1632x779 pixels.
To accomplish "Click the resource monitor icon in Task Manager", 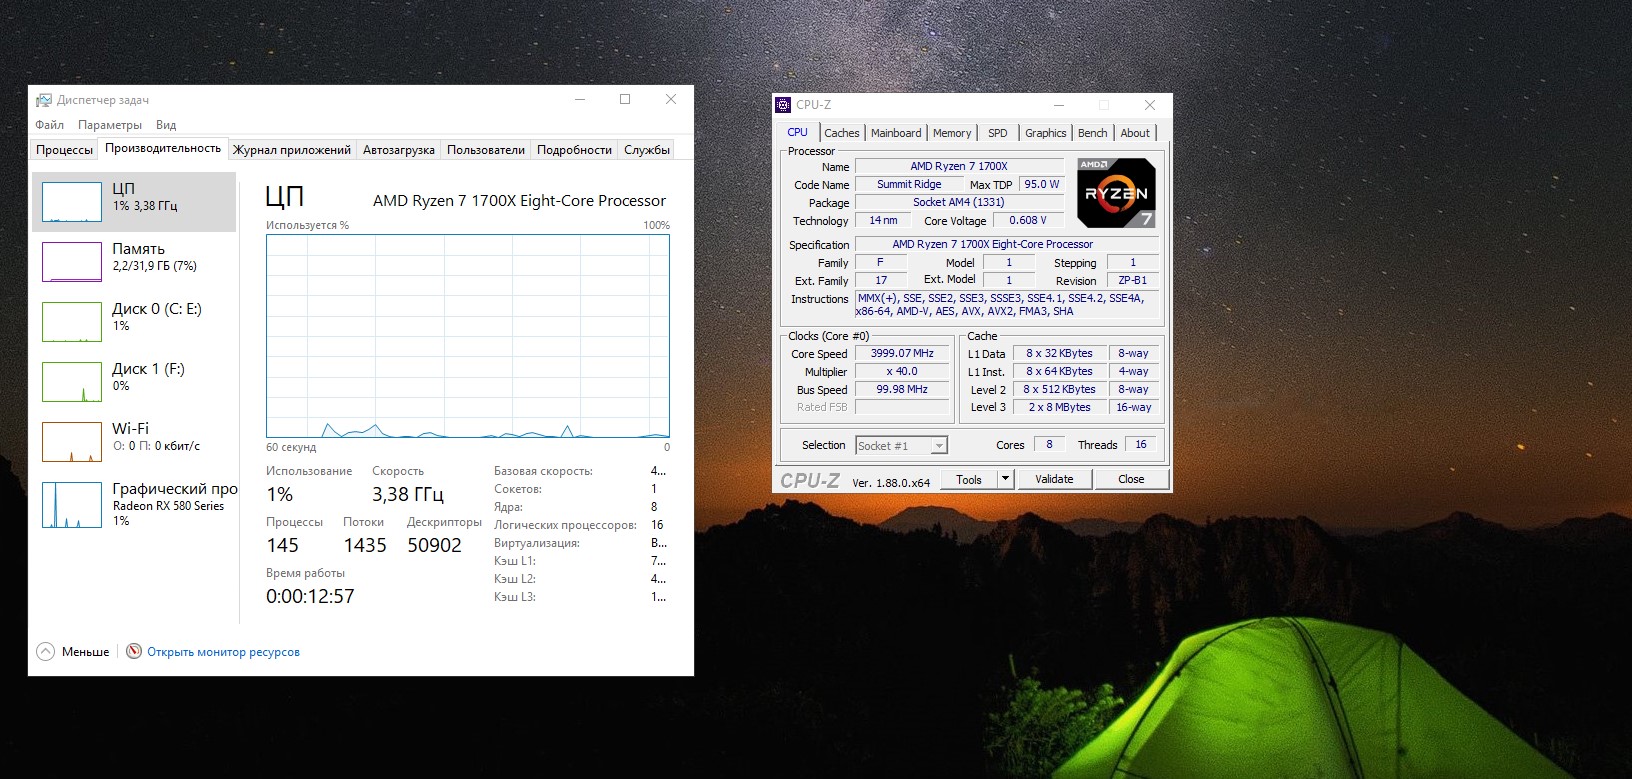I will 134,651.
